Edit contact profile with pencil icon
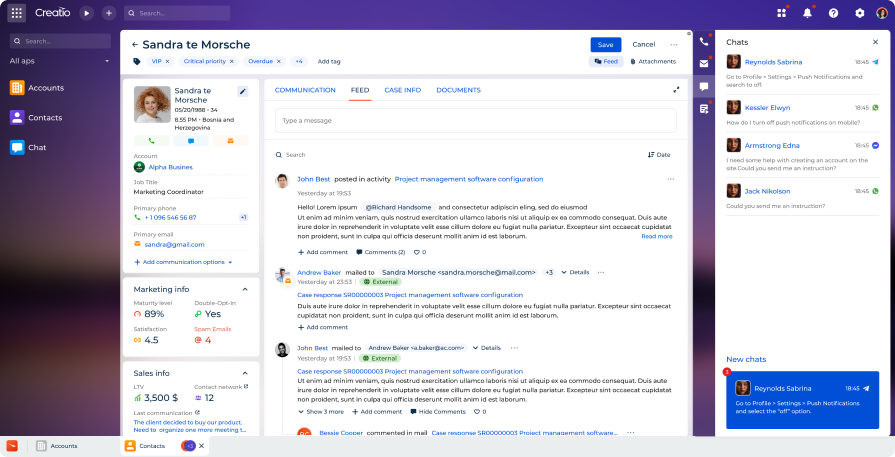The image size is (895, 457). coord(243,91)
